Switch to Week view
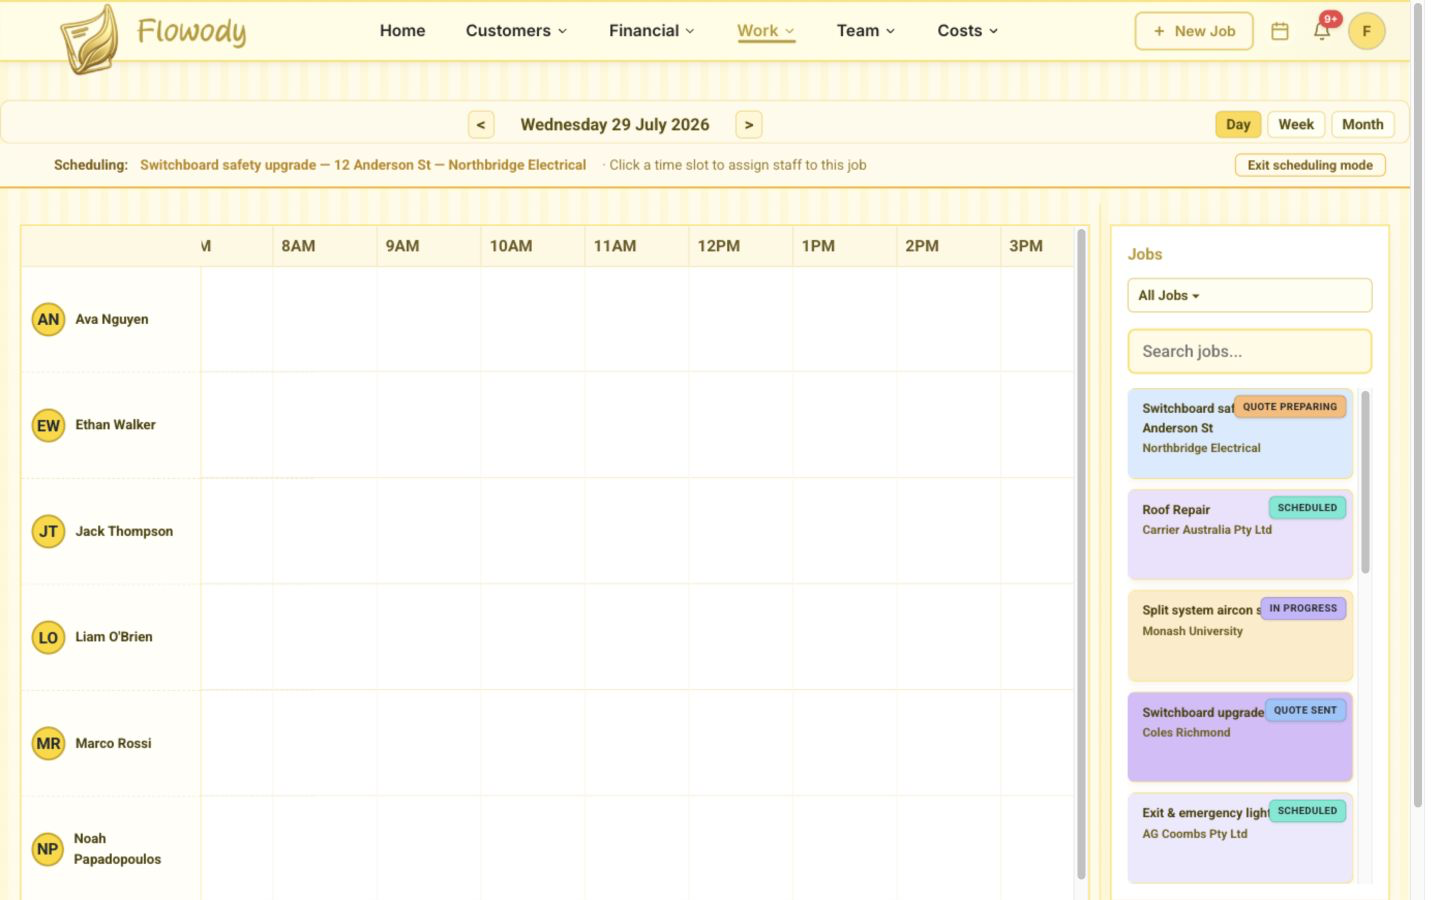Image resolution: width=1440 pixels, height=900 pixels. coord(1296,125)
